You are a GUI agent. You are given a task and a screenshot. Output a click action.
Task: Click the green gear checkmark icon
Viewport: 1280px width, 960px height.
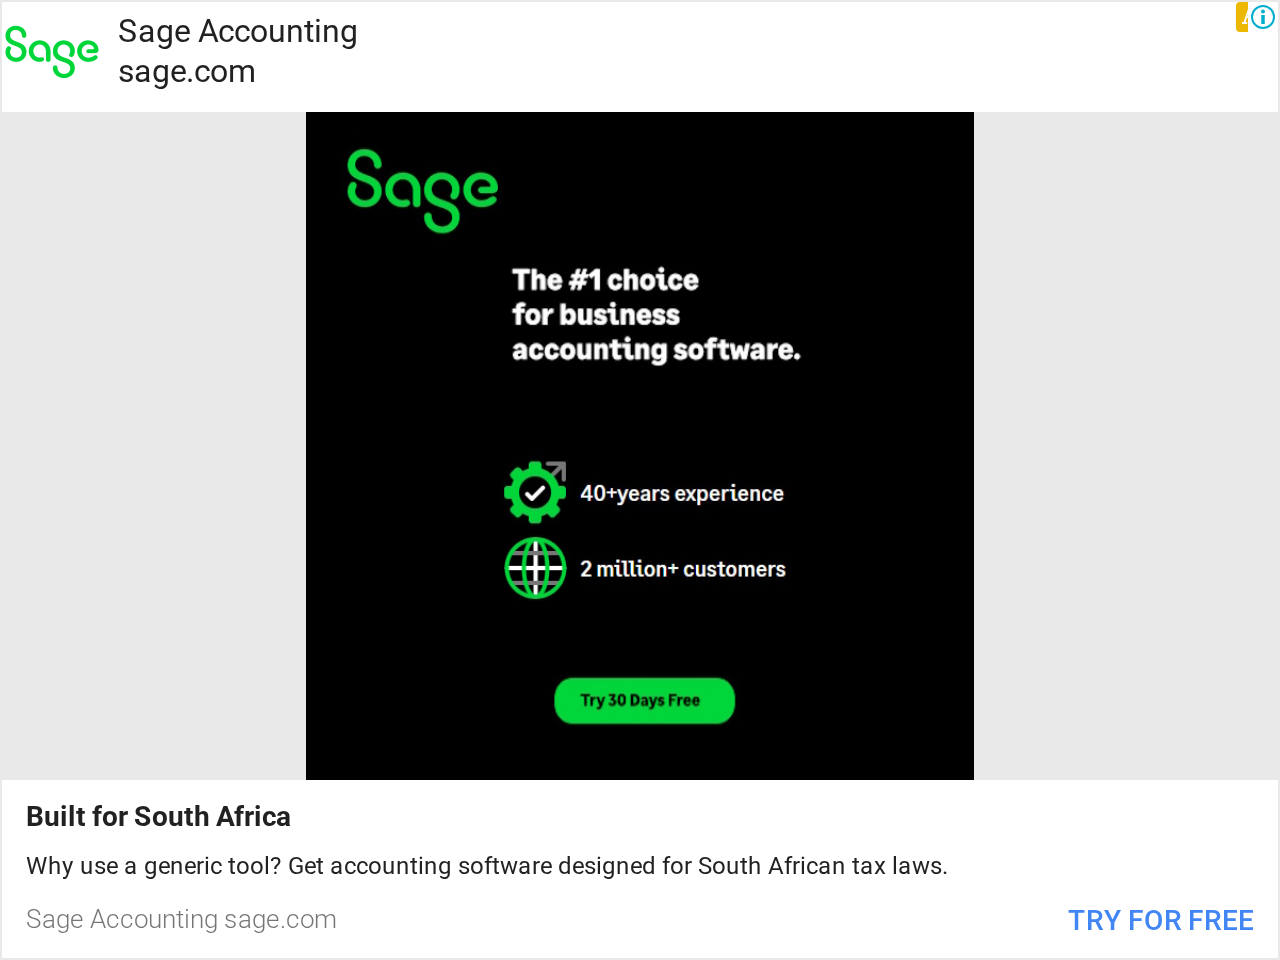tap(534, 492)
